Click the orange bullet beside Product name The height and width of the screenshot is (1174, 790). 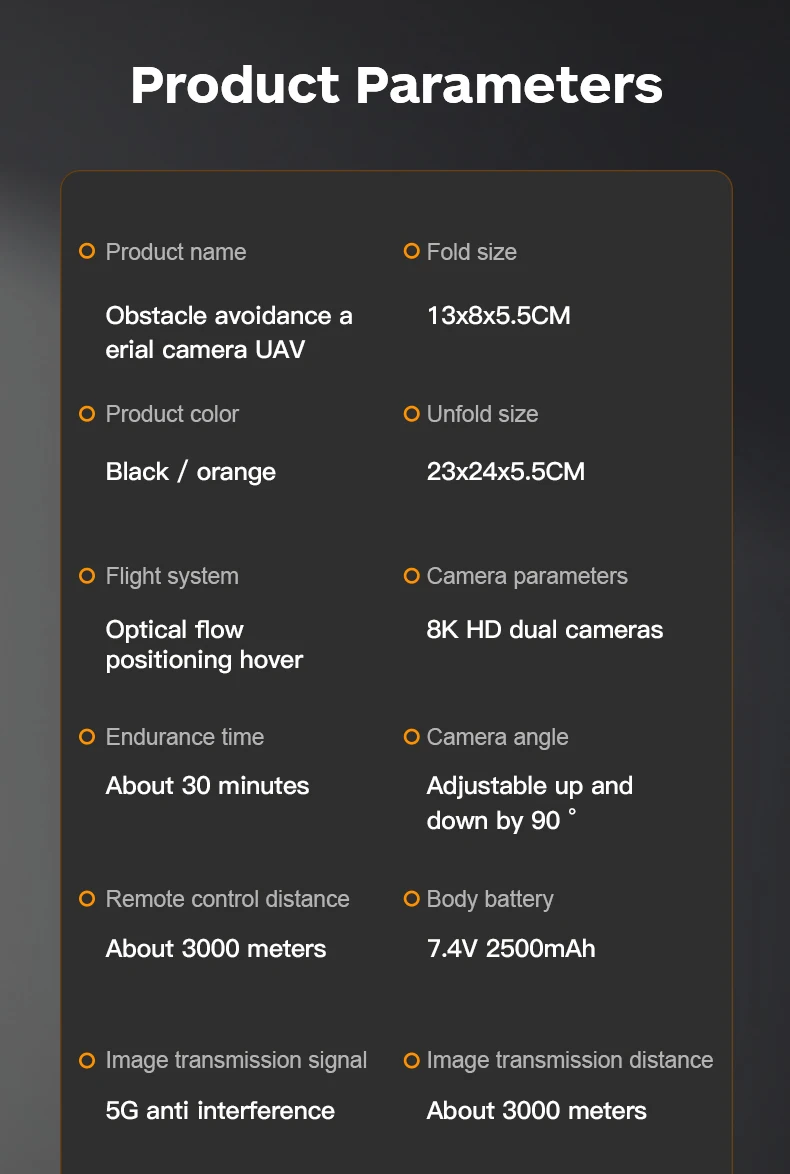[87, 252]
